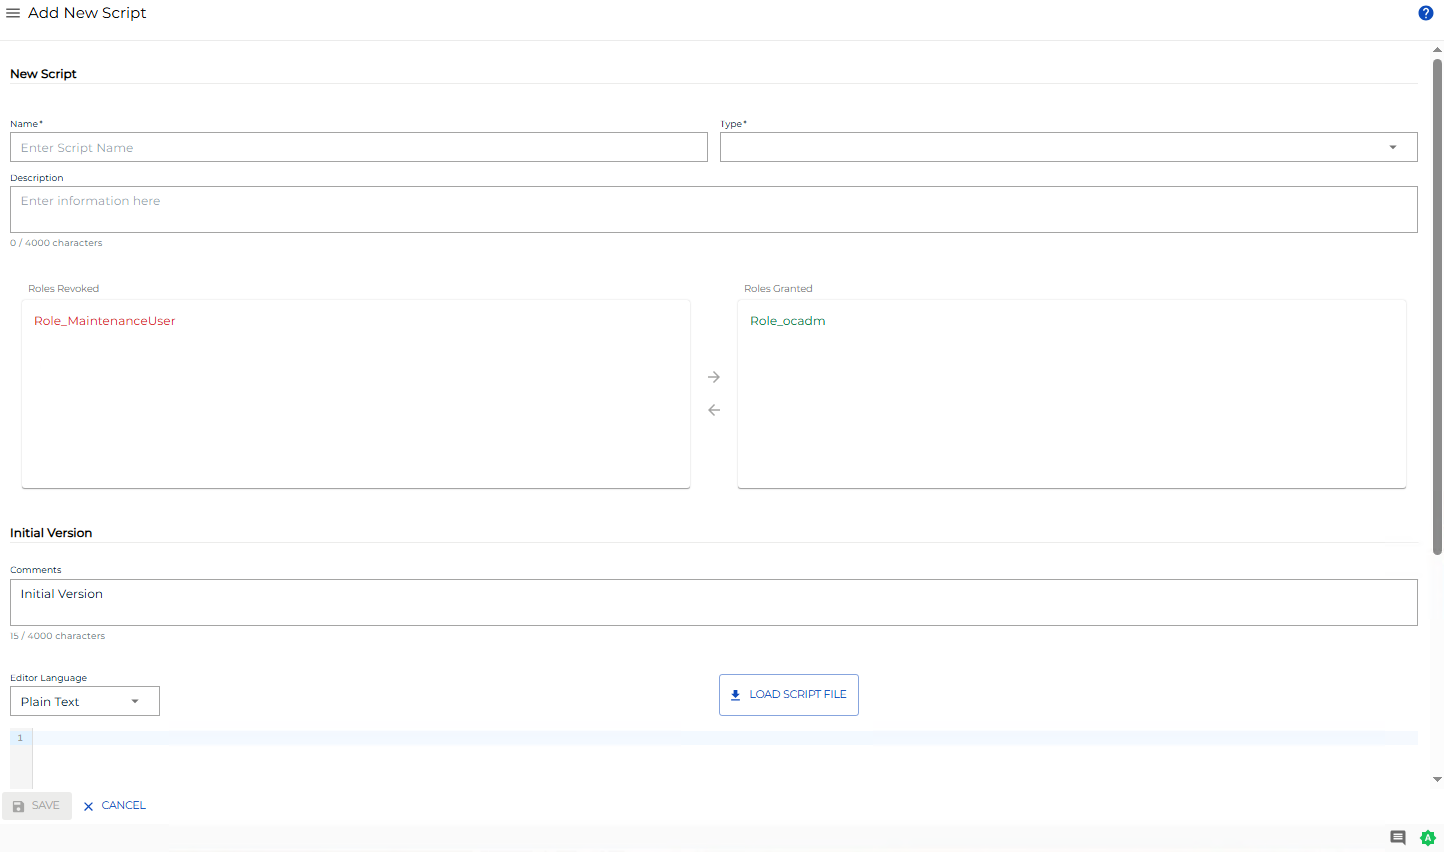Open the help question mark icon
This screenshot has height=852, width=1444.
(x=1426, y=13)
